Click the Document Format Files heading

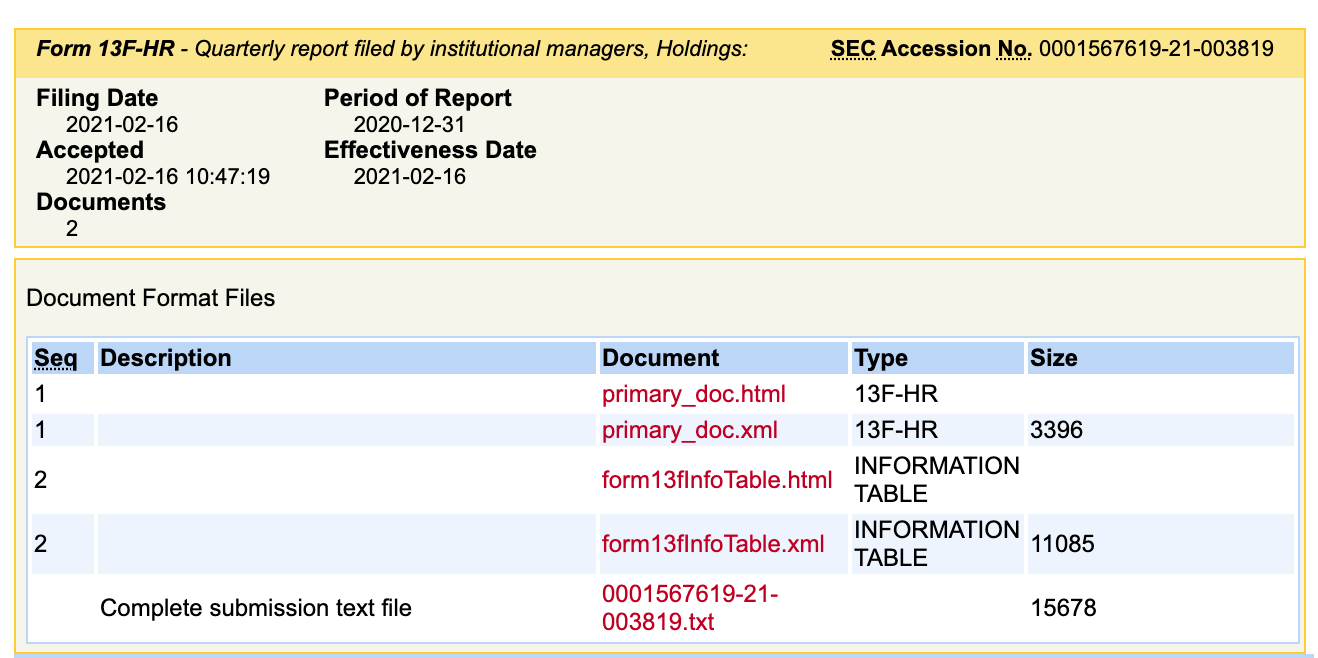pos(151,298)
